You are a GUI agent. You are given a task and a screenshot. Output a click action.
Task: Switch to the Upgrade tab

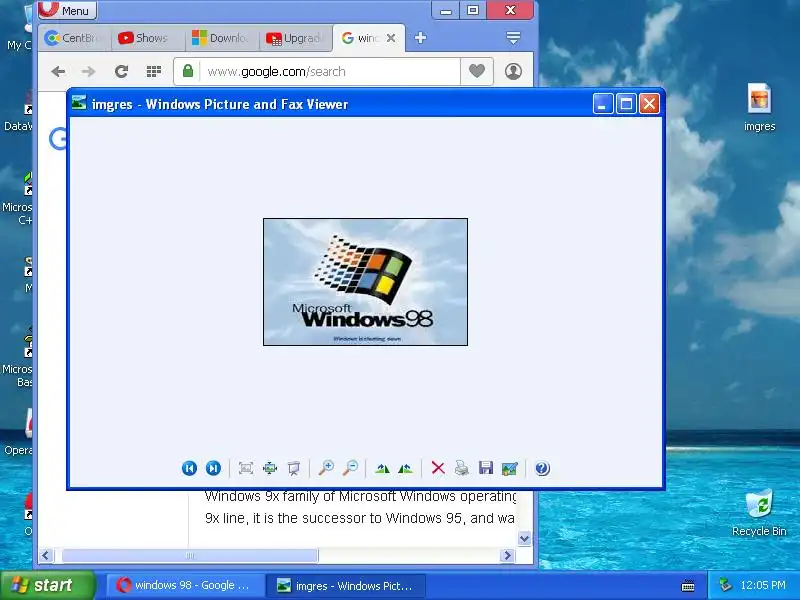coord(297,38)
